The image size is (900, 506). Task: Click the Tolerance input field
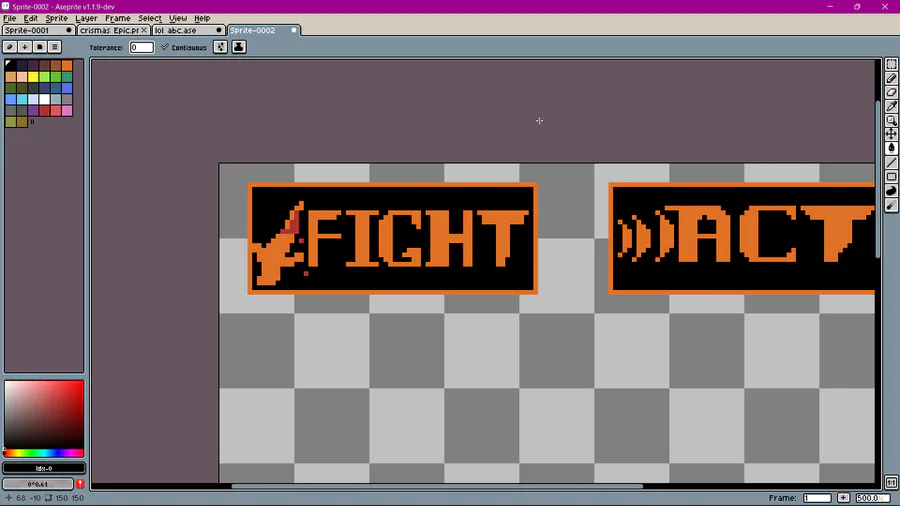[141, 47]
